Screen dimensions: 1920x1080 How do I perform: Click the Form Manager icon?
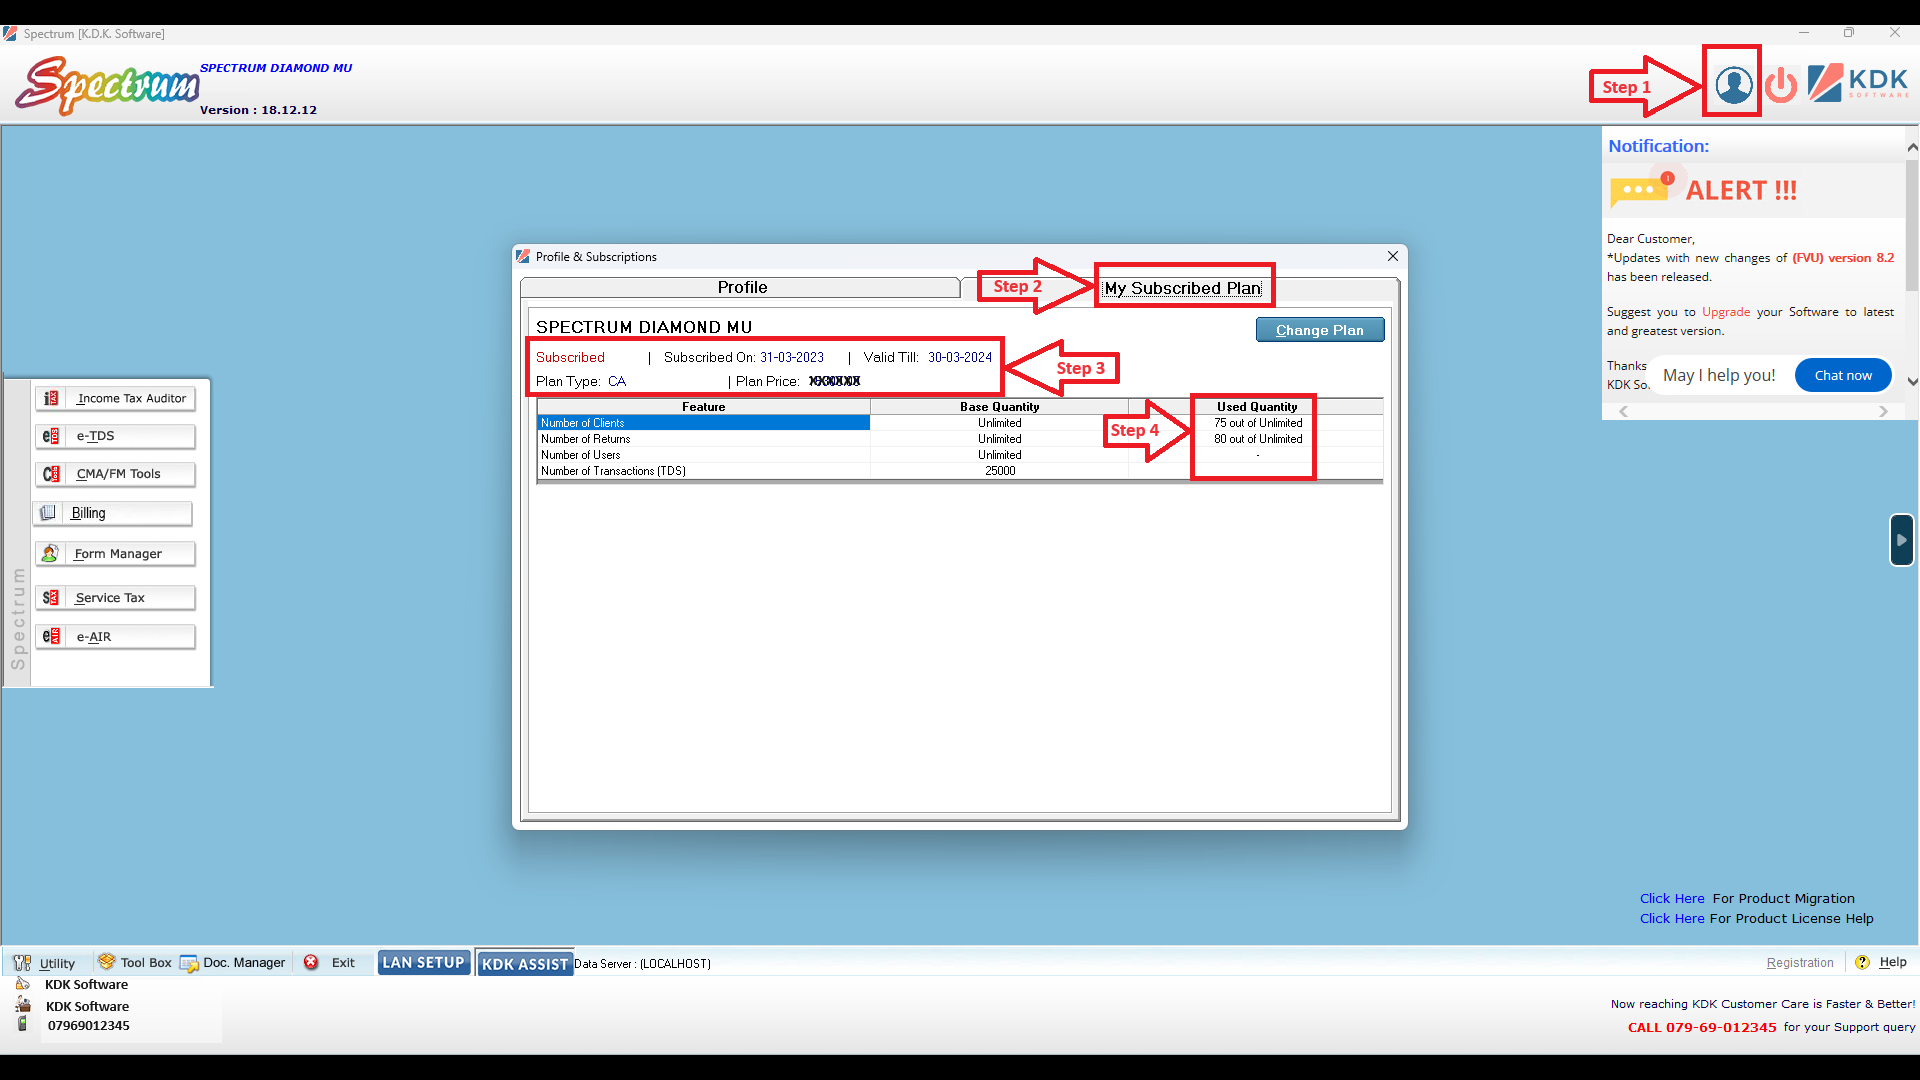pyautogui.click(x=50, y=553)
